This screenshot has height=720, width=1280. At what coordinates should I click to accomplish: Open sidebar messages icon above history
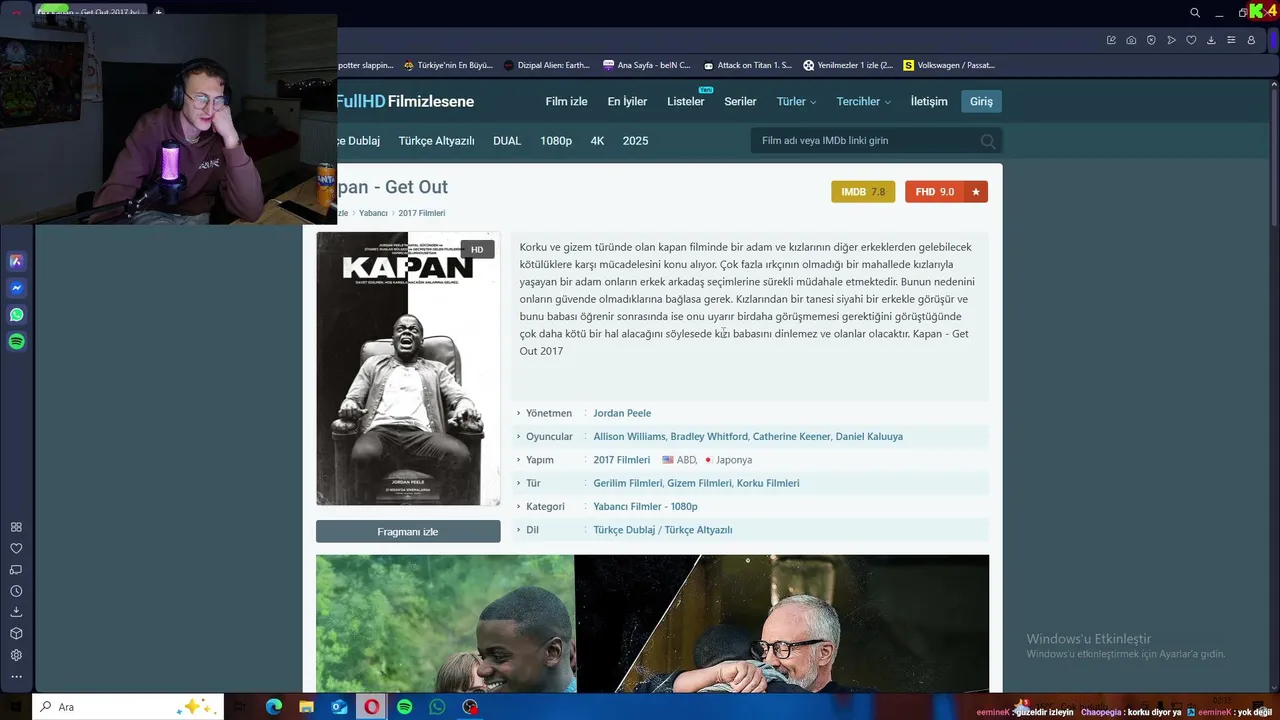(x=16, y=570)
